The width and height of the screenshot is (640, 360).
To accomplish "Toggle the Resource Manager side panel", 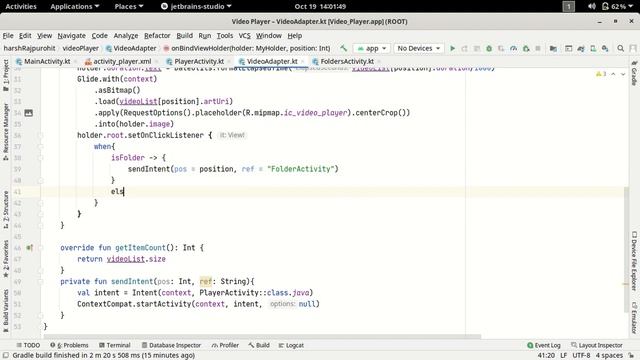I will [x=6, y=131].
